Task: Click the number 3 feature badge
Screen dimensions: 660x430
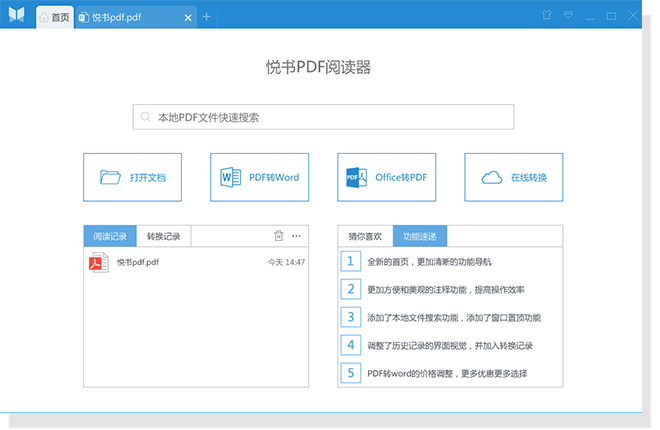Action: click(x=351, y=317)
